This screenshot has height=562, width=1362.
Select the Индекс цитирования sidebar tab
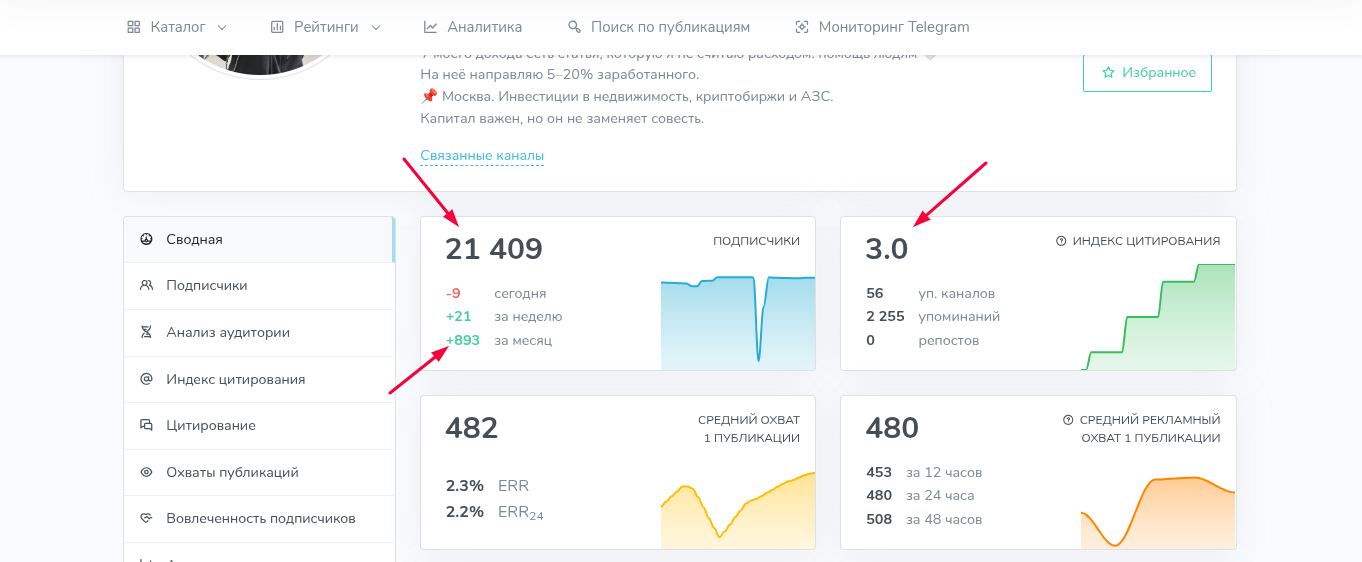click(259, 379)
